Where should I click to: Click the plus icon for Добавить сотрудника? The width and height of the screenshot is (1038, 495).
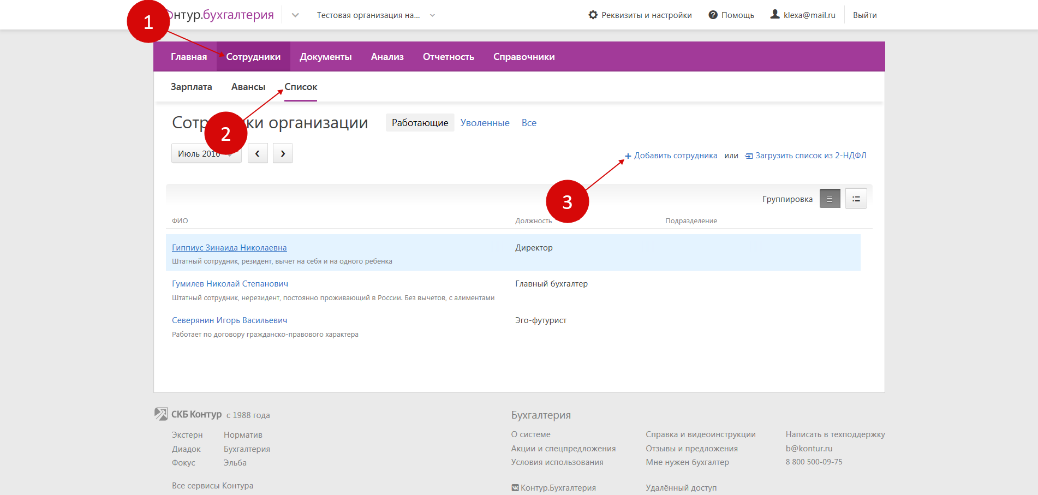628,156
